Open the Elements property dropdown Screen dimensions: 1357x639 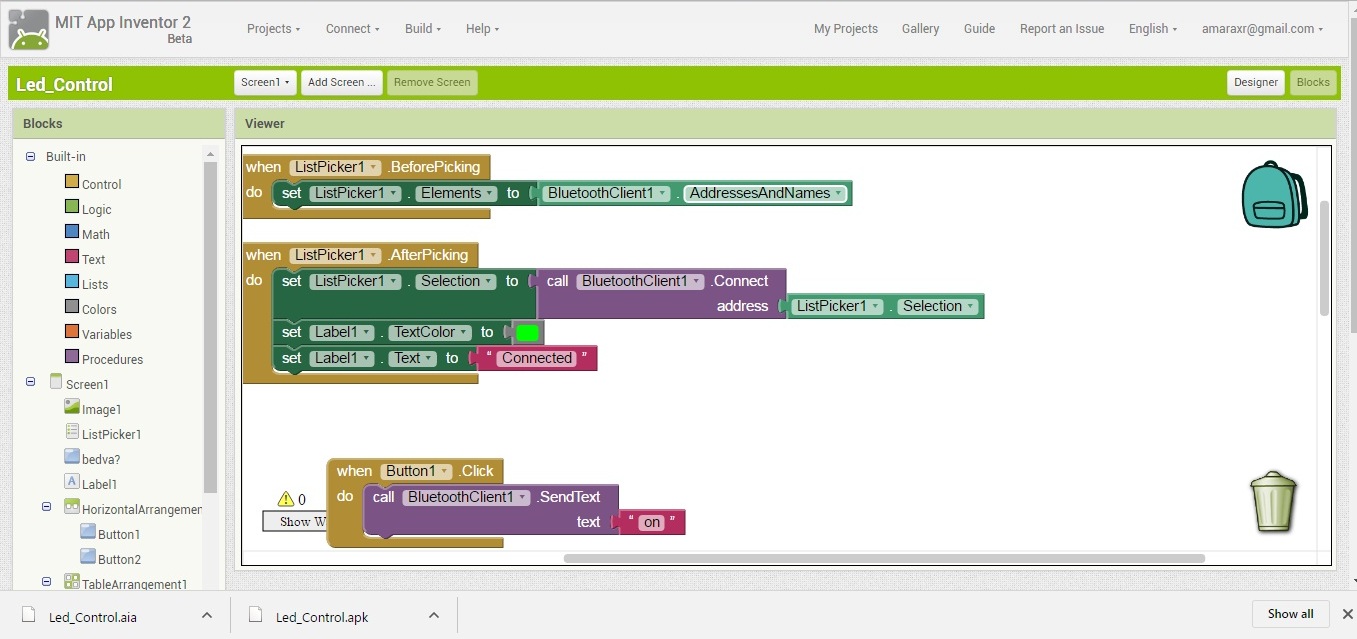(x=457, y=193)
